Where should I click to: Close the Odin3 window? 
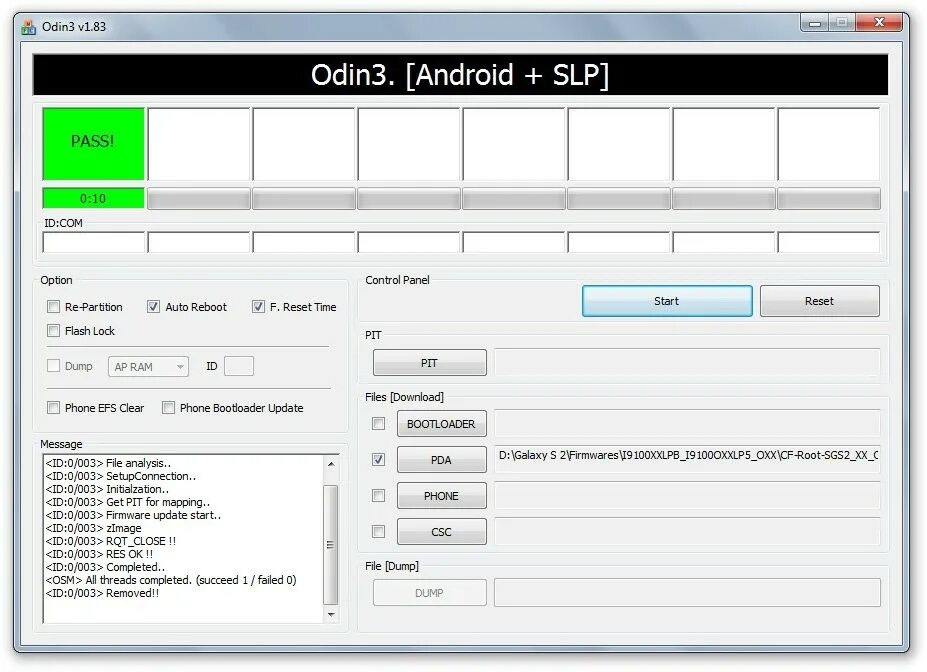[x=880, y=22]
